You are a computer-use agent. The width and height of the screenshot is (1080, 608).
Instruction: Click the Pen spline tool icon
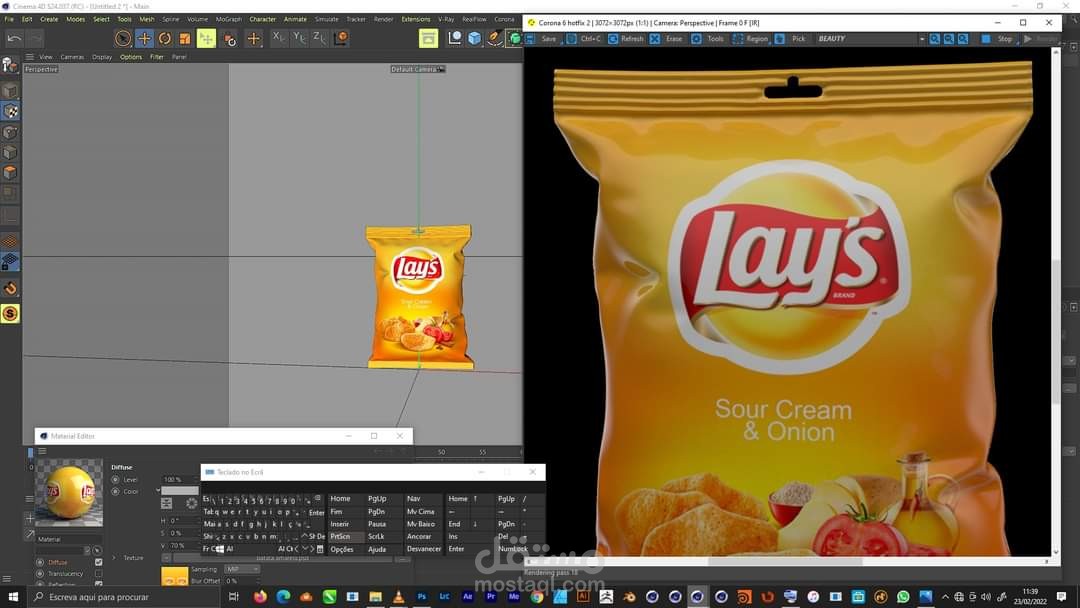(494, 39)
